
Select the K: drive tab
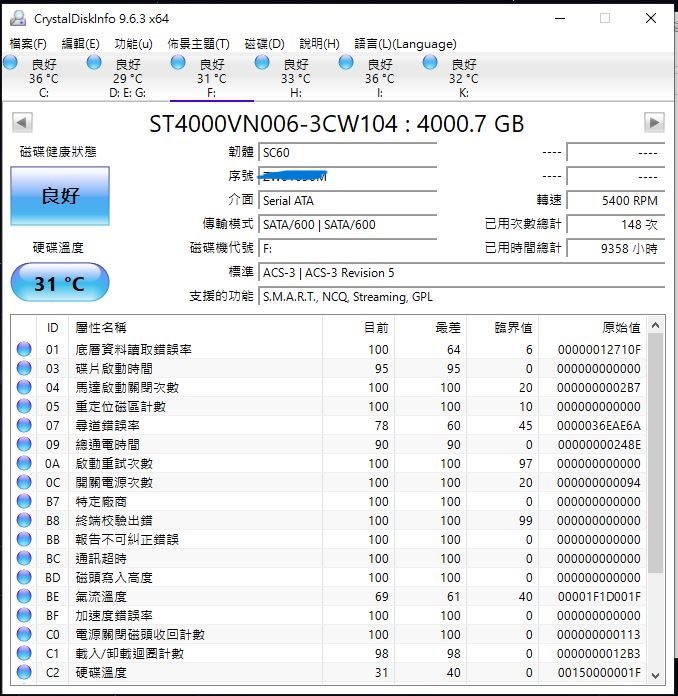click(464, 77)
